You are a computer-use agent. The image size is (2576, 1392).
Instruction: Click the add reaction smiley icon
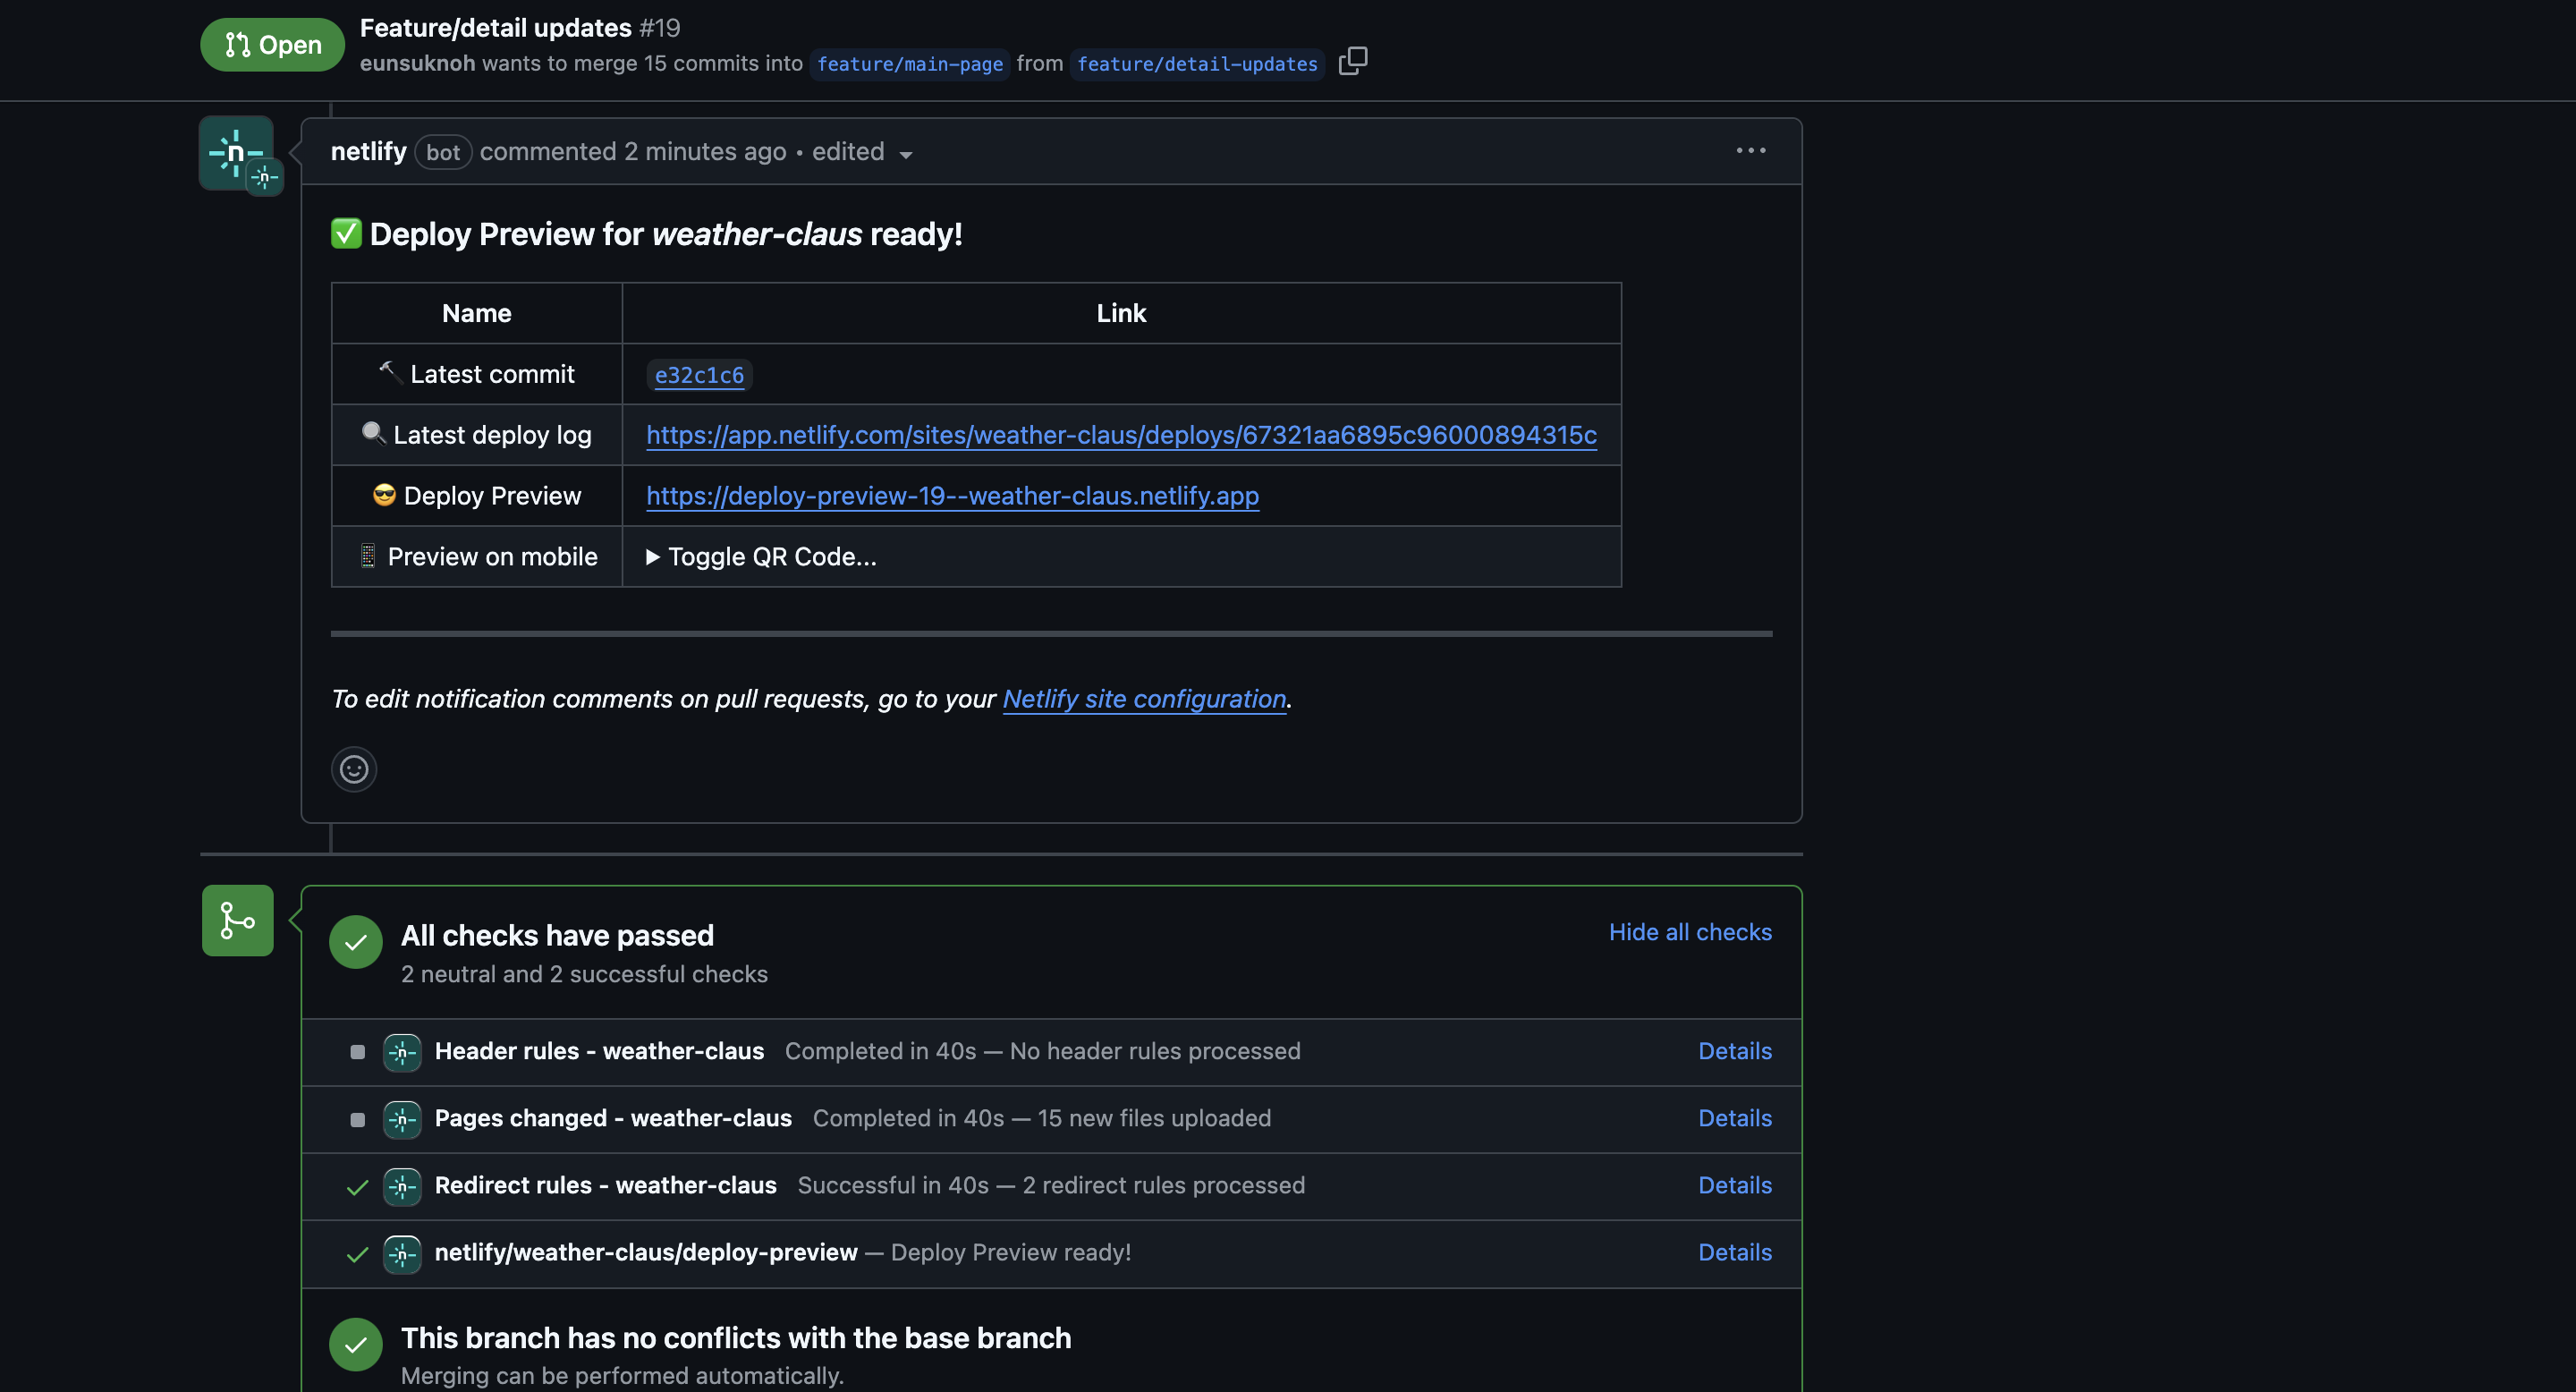click(x=354, y=769)
